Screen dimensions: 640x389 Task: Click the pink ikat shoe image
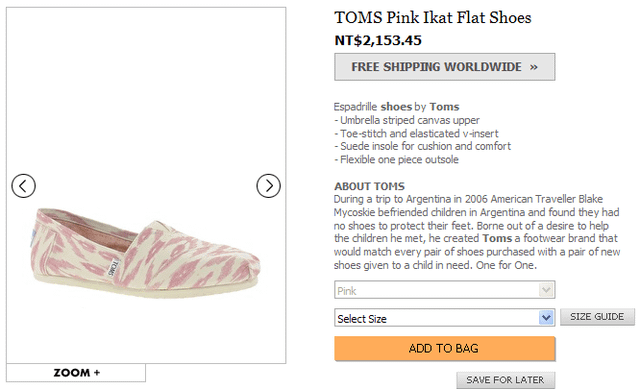coord(145,252)
